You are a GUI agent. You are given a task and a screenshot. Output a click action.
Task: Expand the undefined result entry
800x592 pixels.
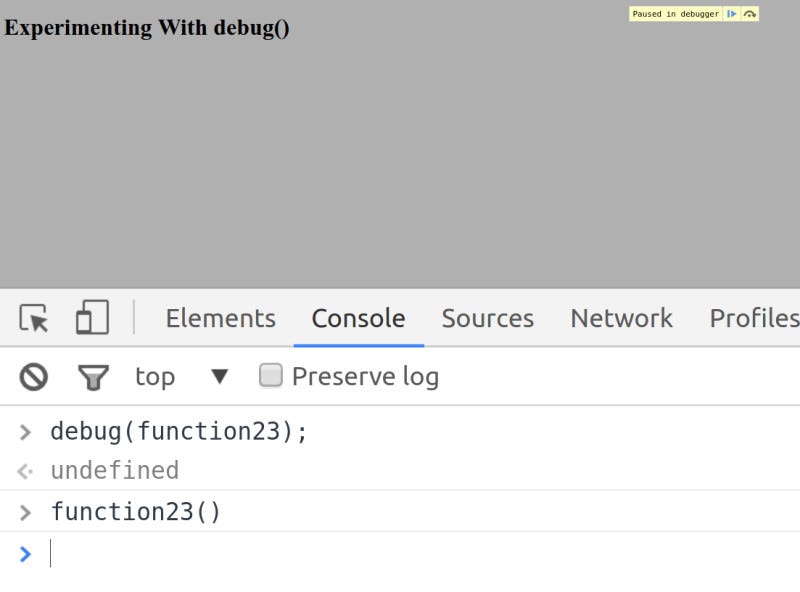tap(25, 471)
